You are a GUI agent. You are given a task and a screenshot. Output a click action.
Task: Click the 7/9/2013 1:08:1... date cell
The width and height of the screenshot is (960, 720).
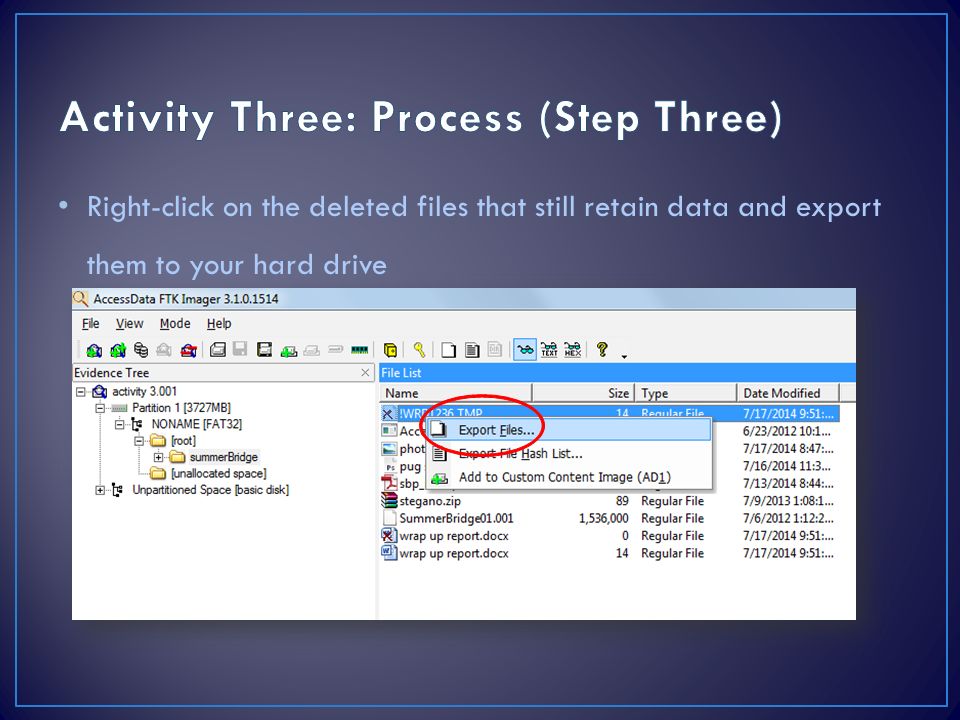(788, 501)
